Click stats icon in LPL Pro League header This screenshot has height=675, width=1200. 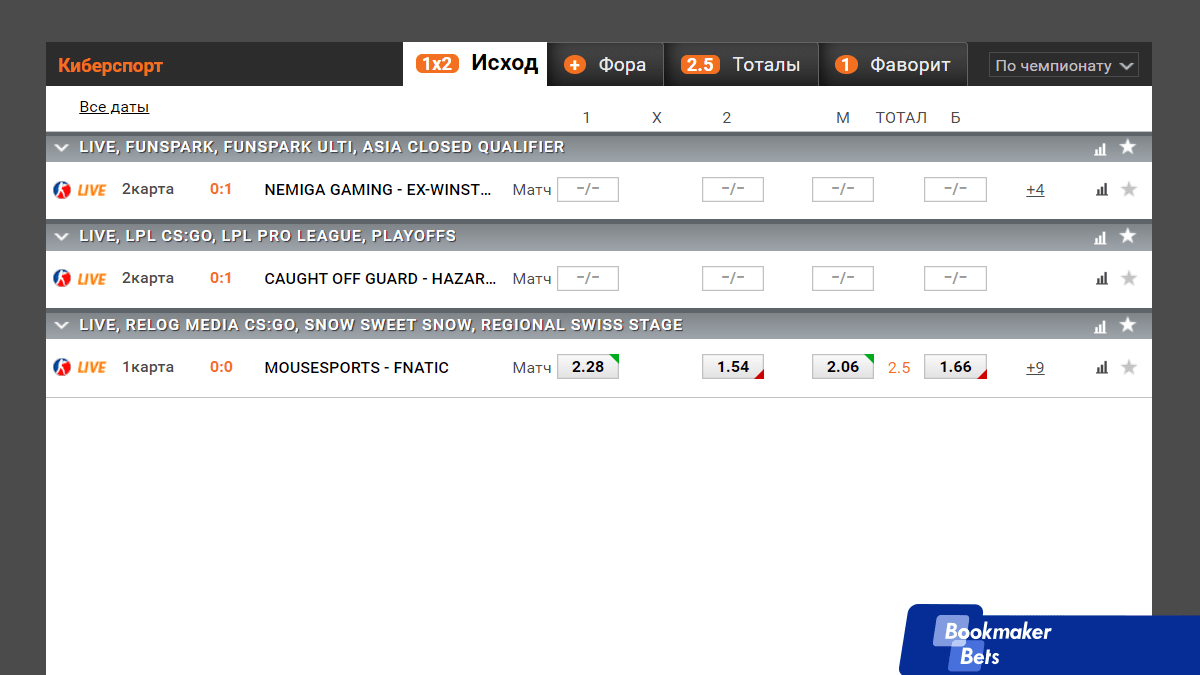[x=1100, y=237]
